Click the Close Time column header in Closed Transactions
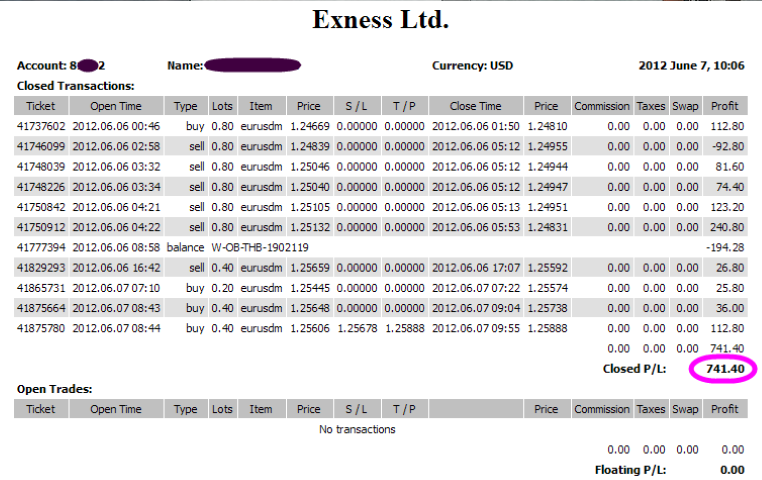The width and height of the screenshot is (762, 480). click(475, 106)
